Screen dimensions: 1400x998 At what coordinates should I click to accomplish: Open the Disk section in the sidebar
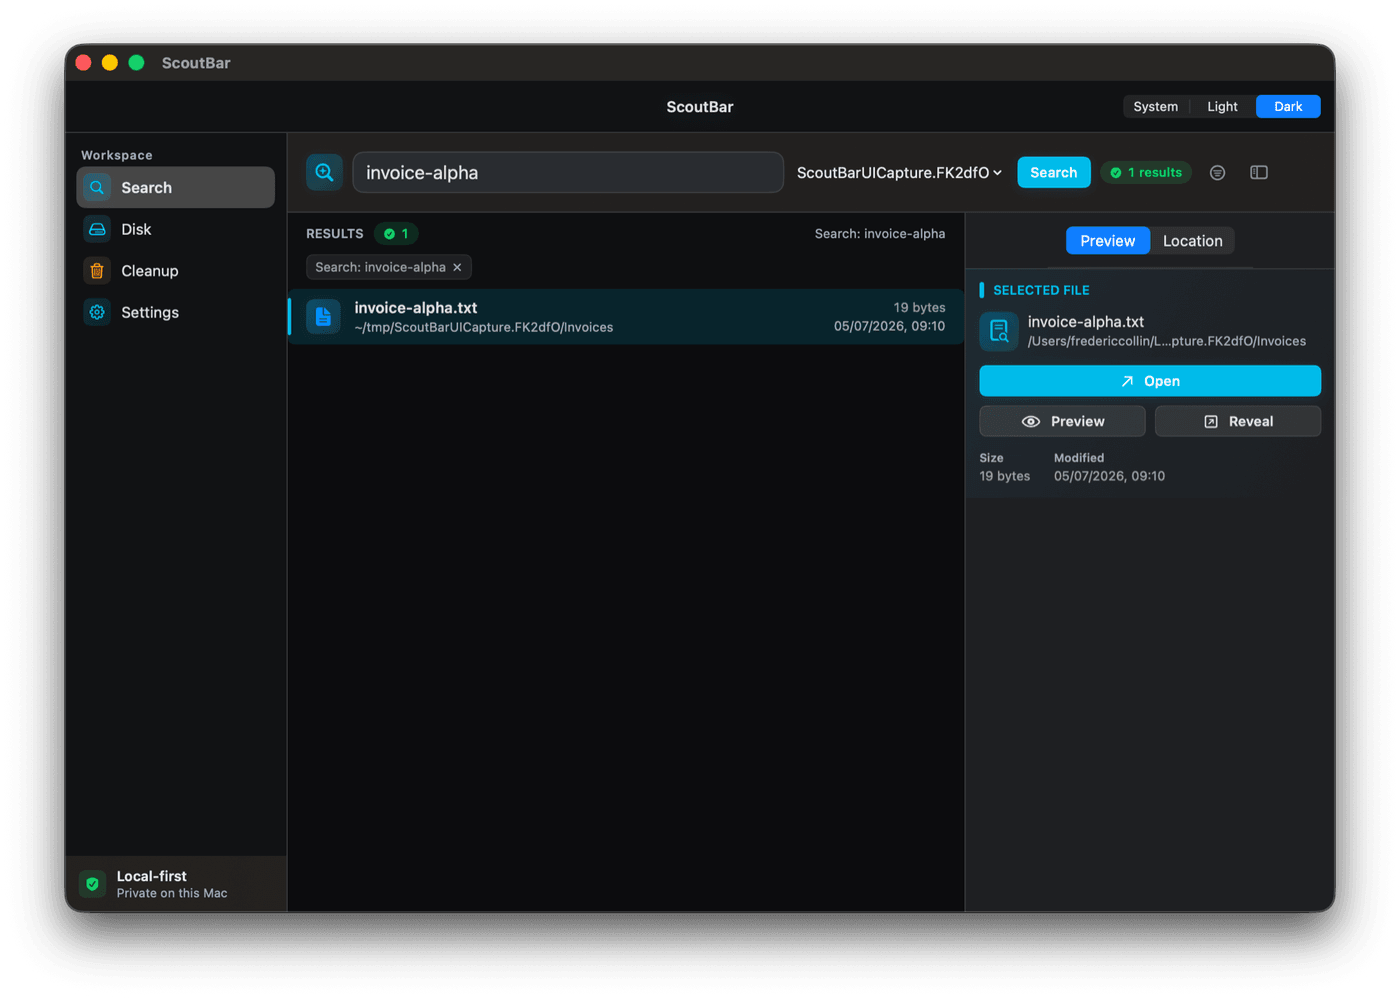pyautogui.click(x=176, y=229)
